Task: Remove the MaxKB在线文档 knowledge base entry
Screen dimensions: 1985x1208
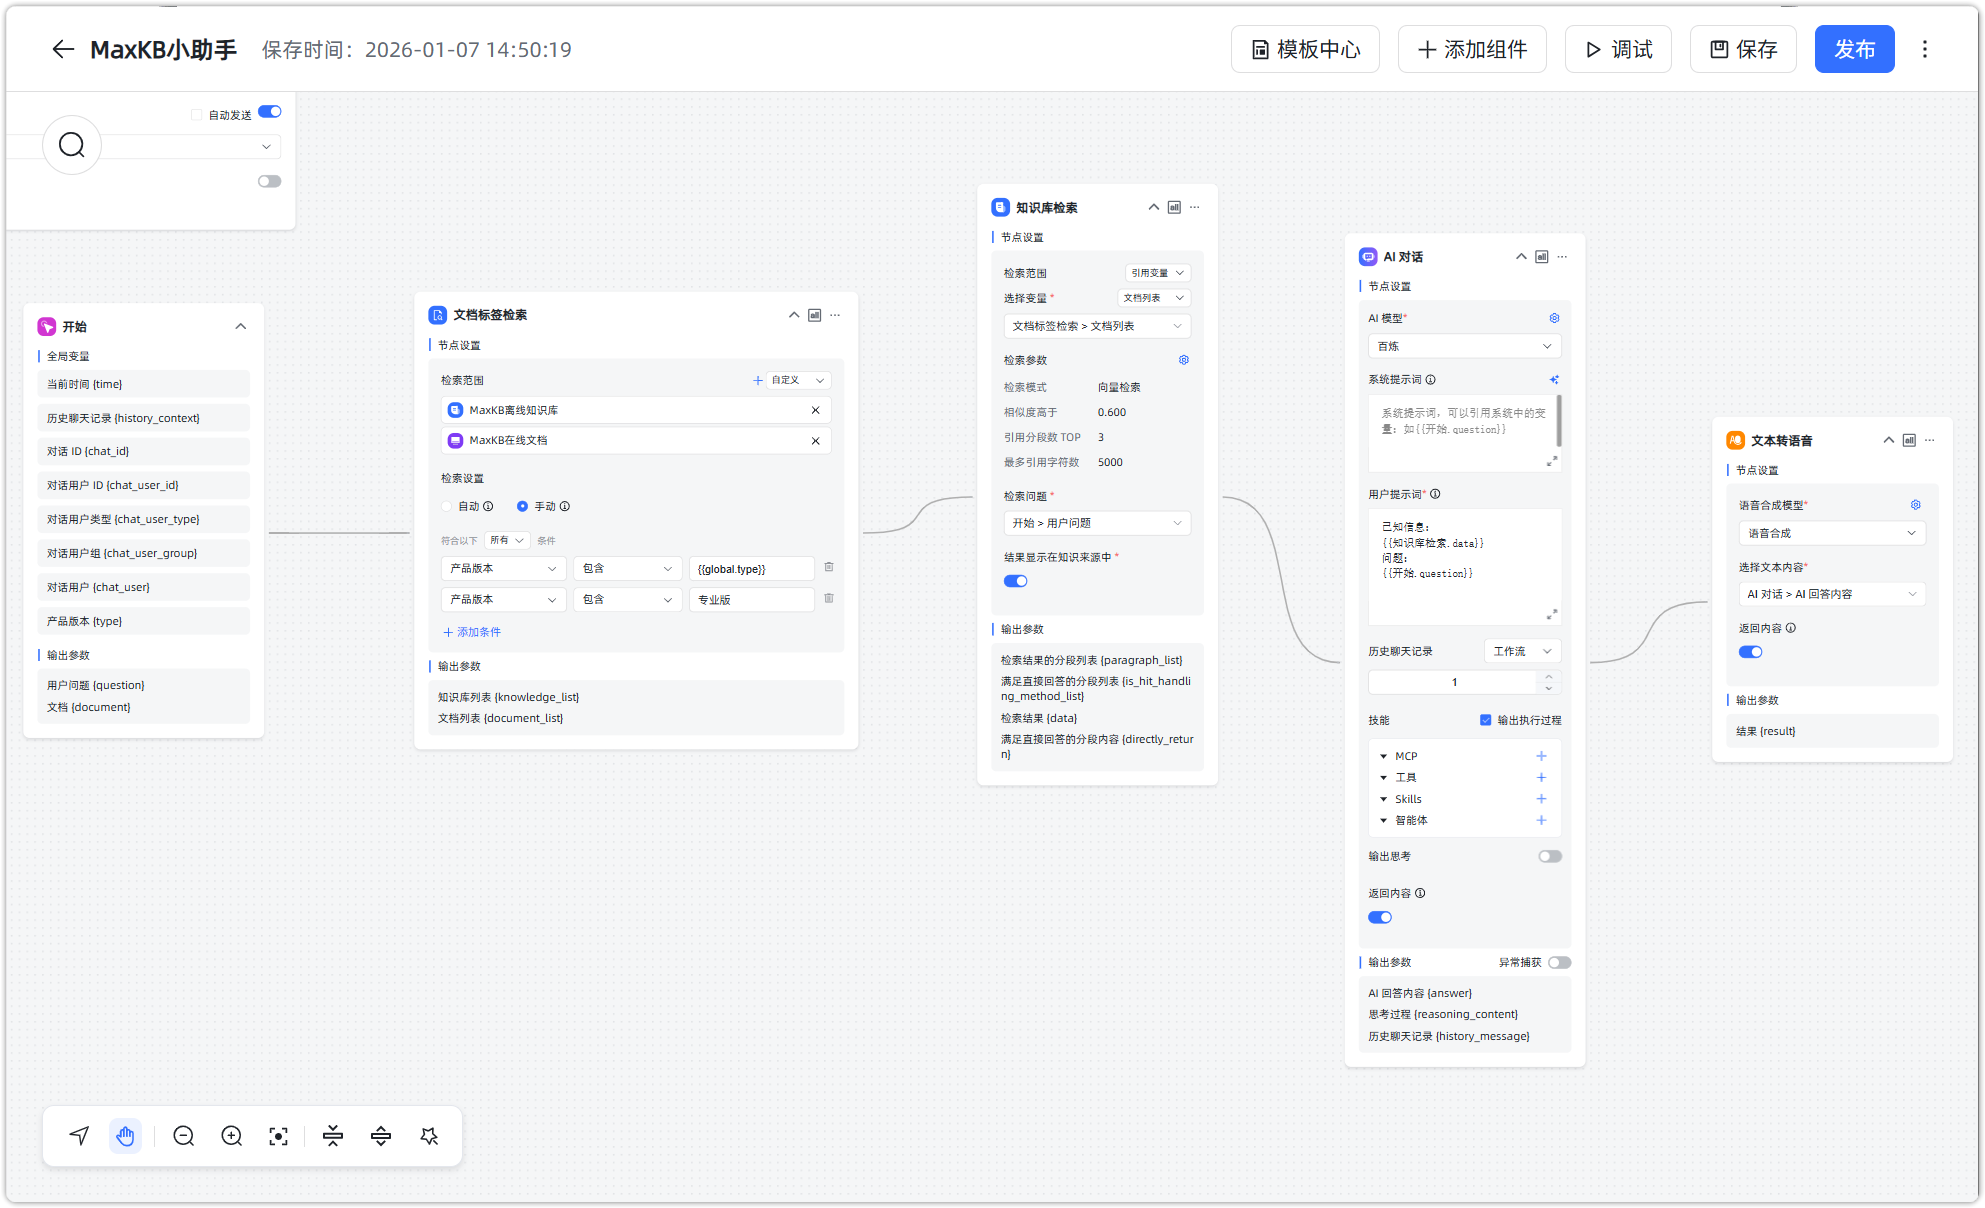Action: 815,441
